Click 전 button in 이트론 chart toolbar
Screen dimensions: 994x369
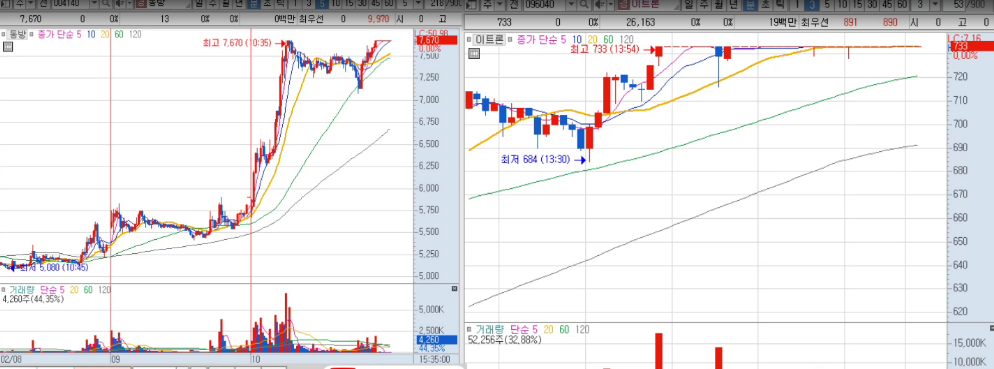point(515,4)
